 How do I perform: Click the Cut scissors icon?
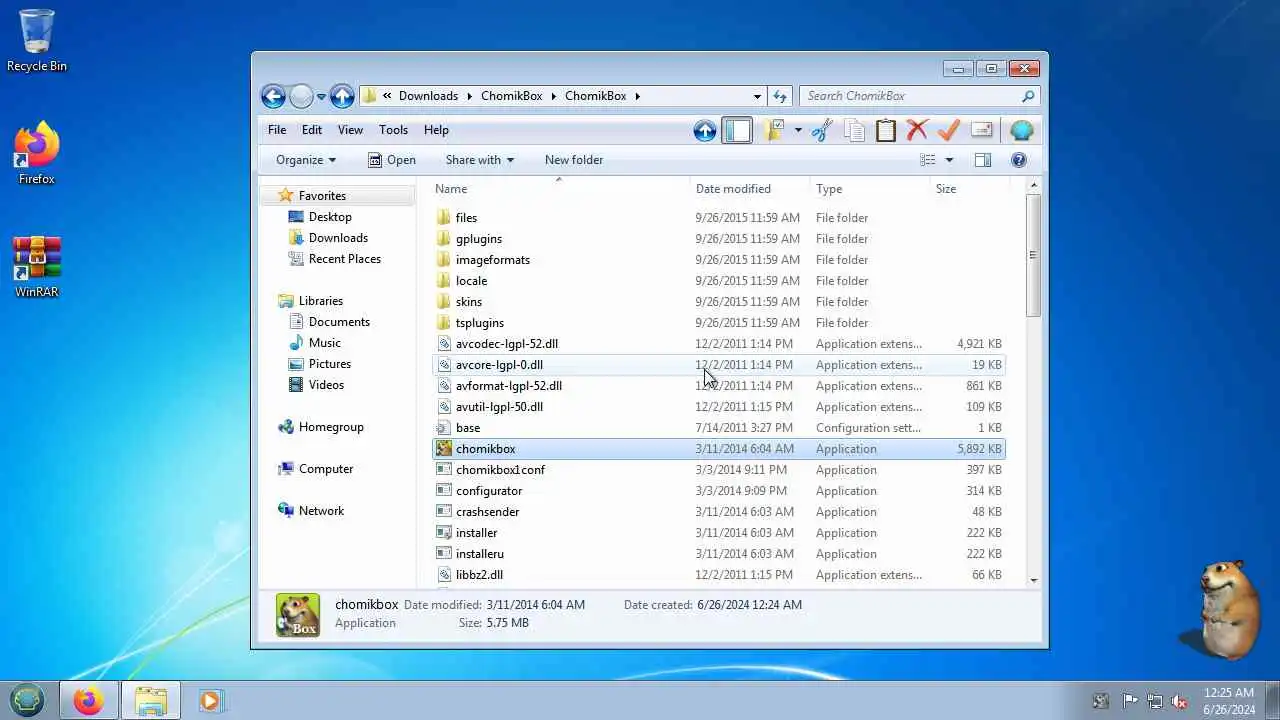(822, 130)
